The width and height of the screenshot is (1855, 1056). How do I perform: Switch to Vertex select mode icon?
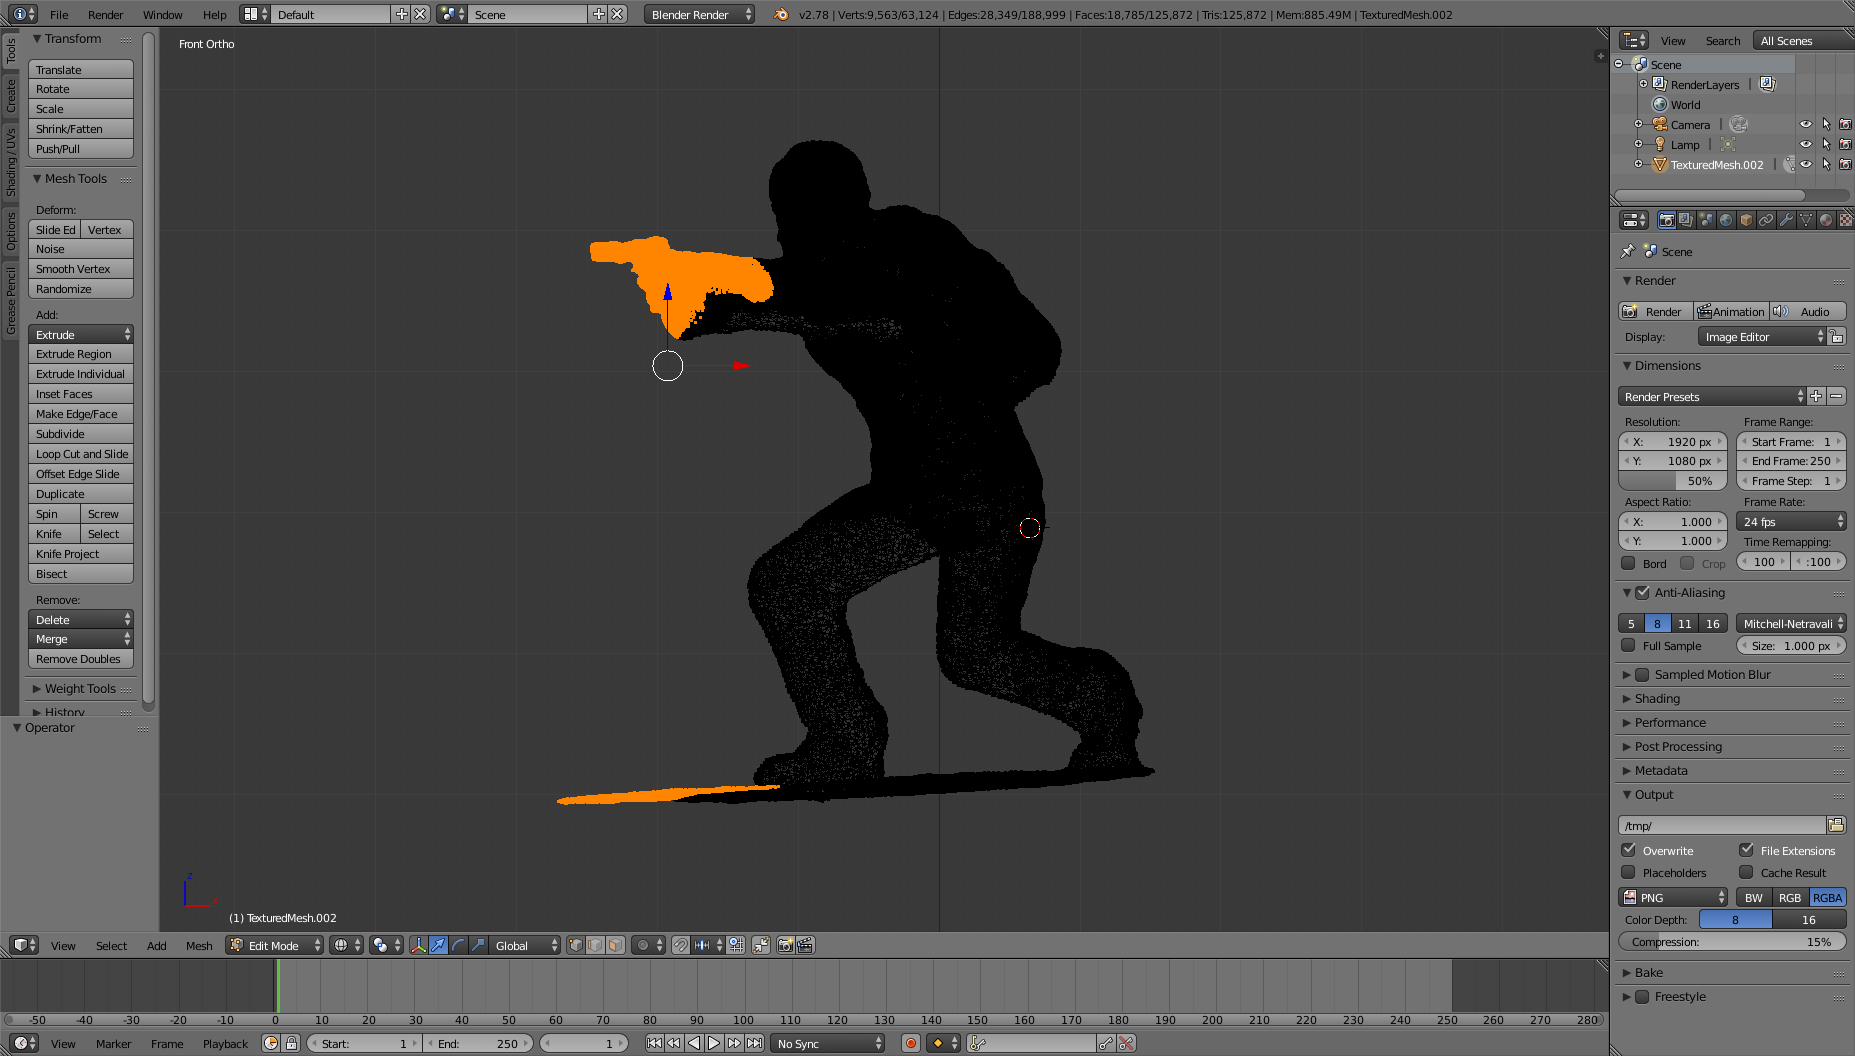[x=576, y=945]
